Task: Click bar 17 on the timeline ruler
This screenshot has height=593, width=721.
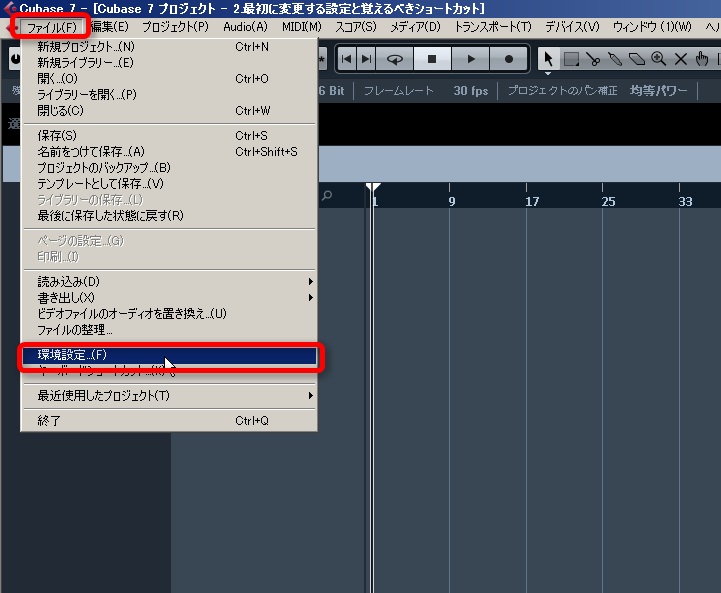Action: point(532,201)
